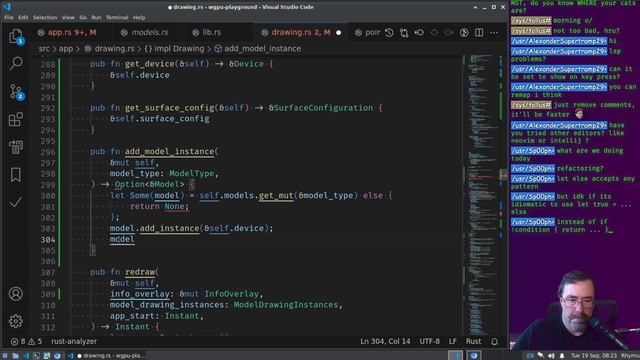Click the add_model_instance function name
The image size is (640, 360).
click(x=169, y=151)
